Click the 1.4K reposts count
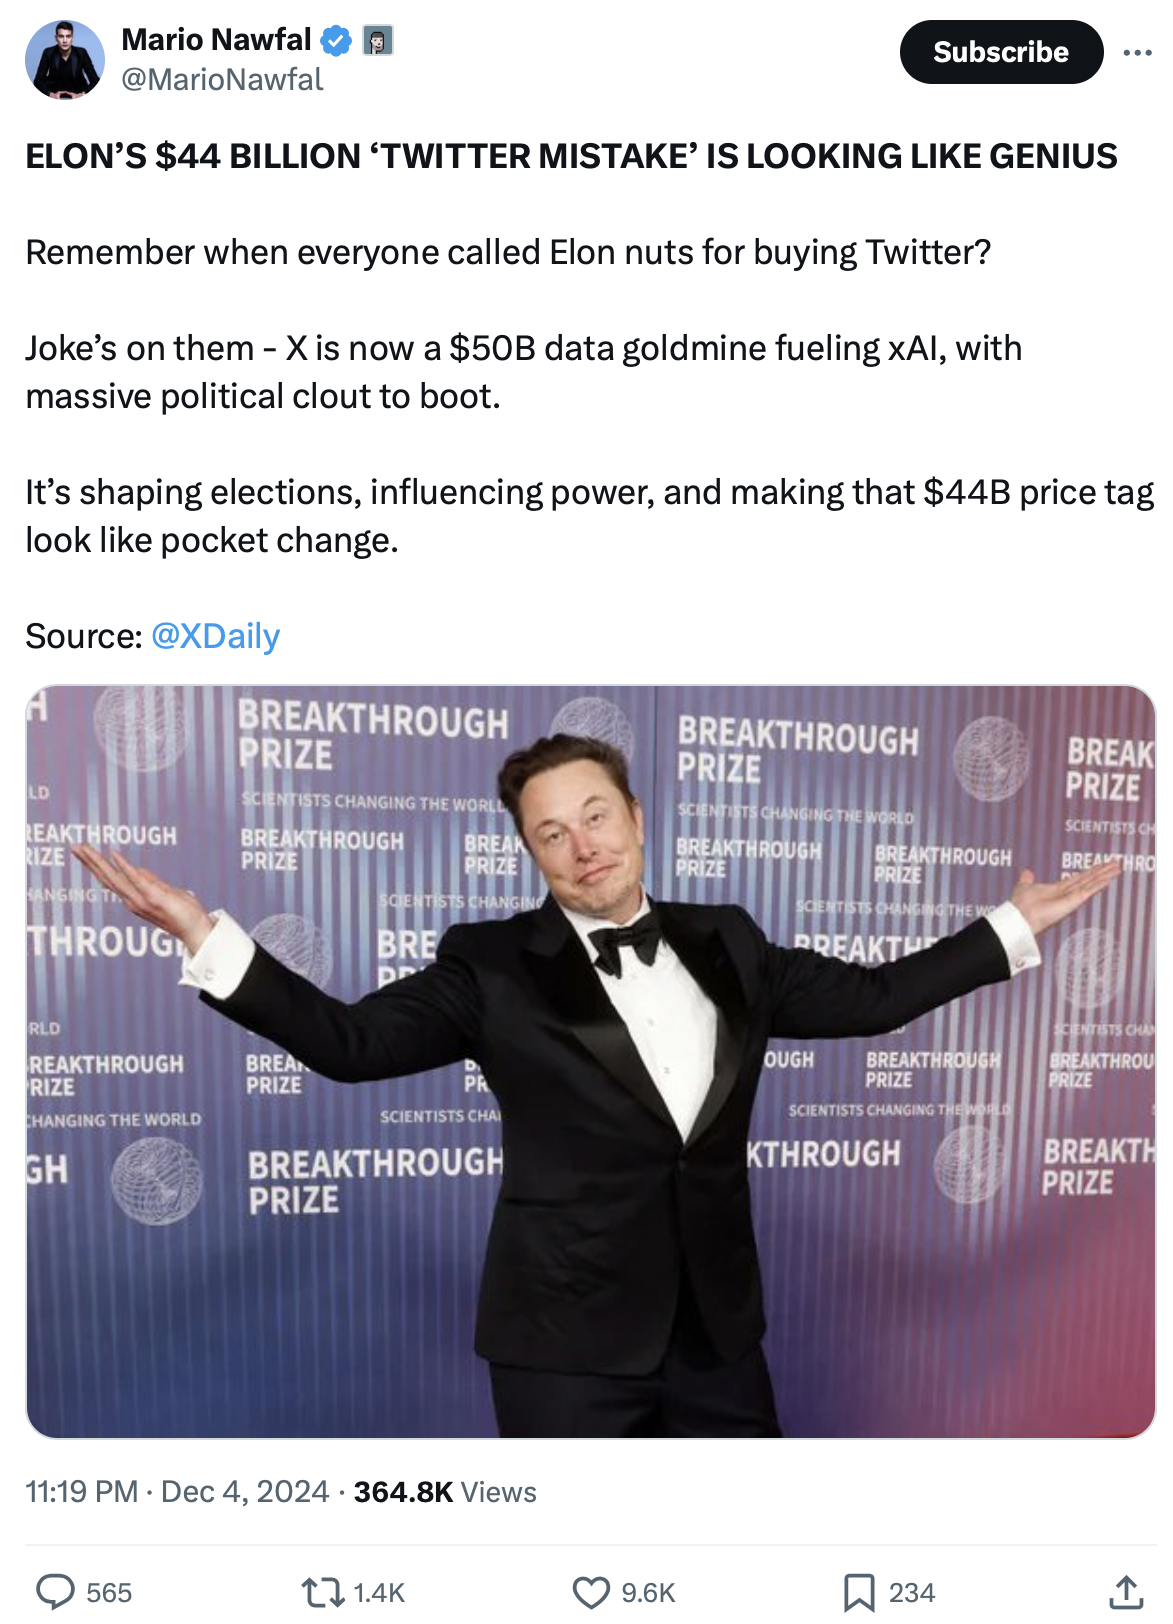 pyautogui.click(x=379, y=1592)
